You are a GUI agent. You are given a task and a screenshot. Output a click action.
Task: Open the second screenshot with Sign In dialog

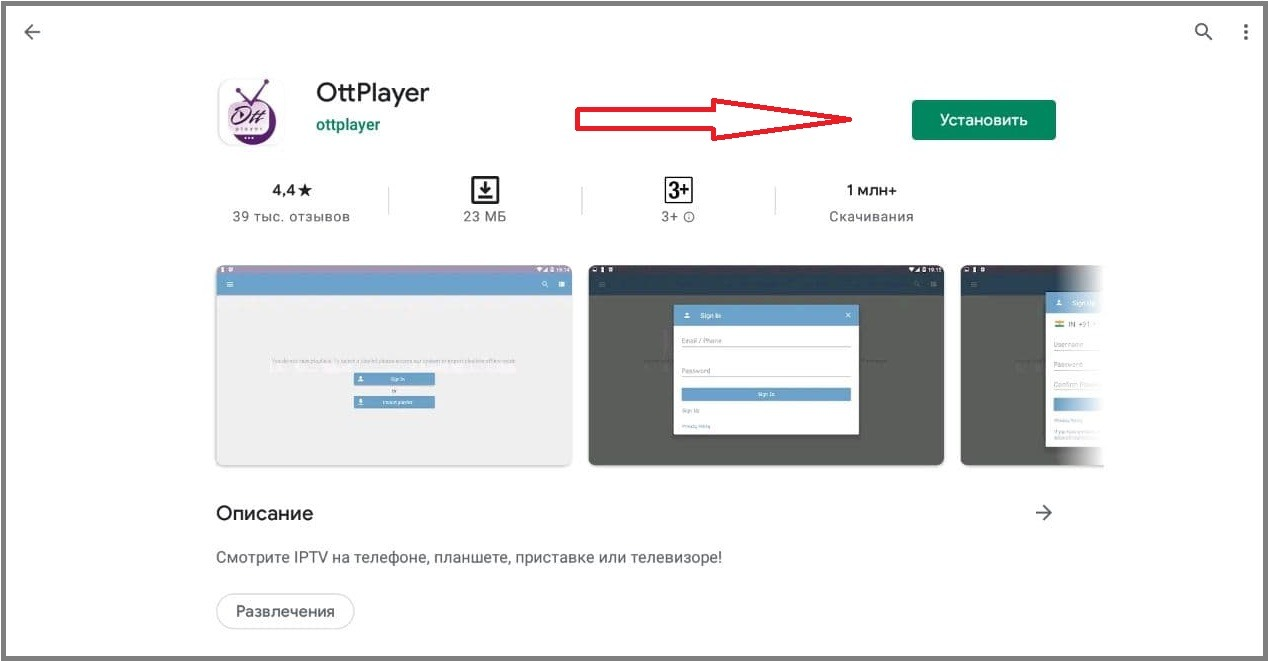(x=766, y=365)
